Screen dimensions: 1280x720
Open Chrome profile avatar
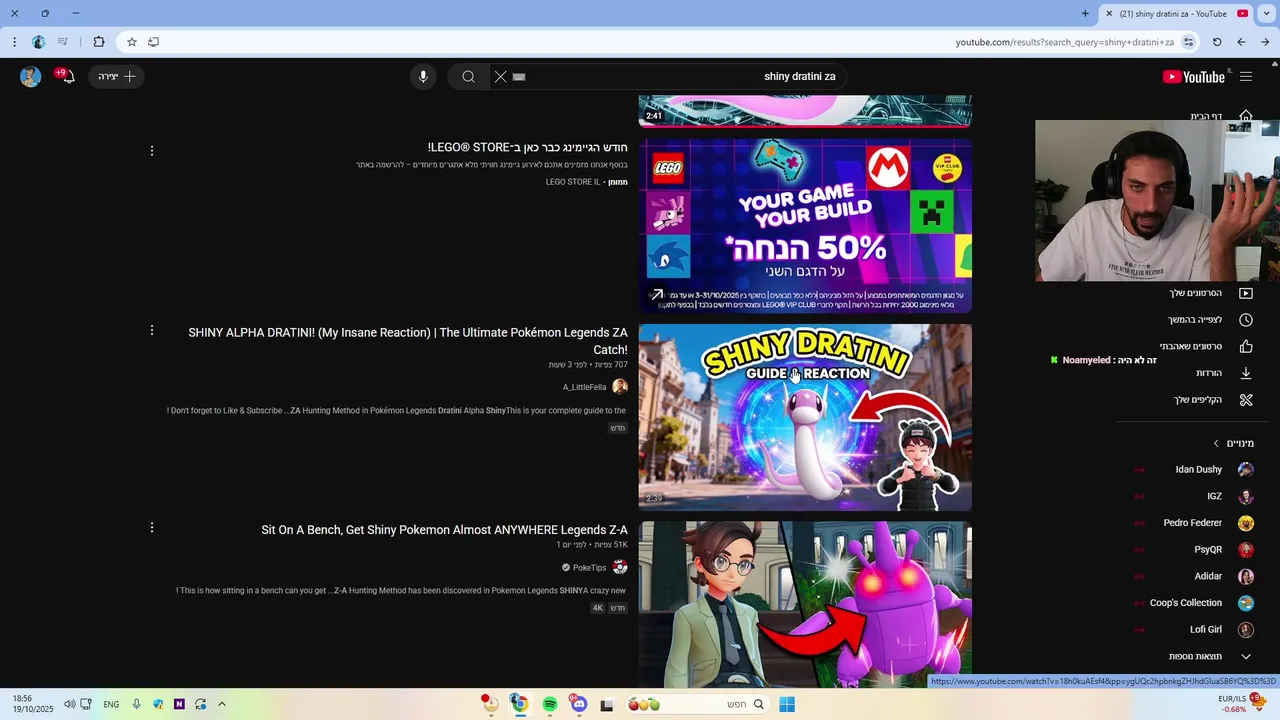(38, 42)
